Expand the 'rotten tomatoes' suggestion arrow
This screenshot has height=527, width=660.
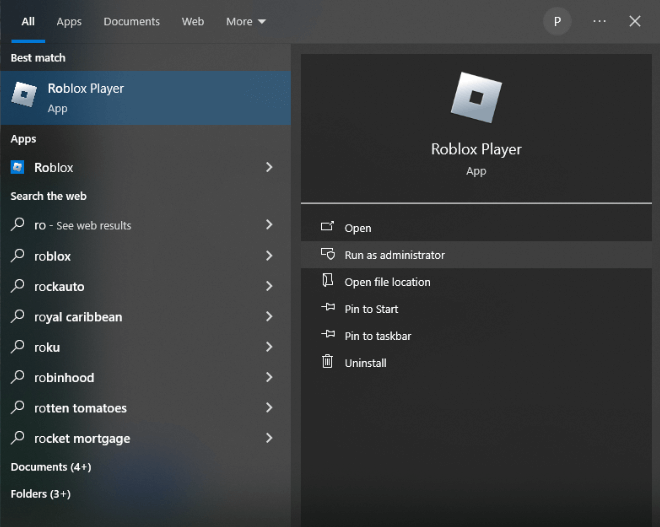(x=269, y=407)
